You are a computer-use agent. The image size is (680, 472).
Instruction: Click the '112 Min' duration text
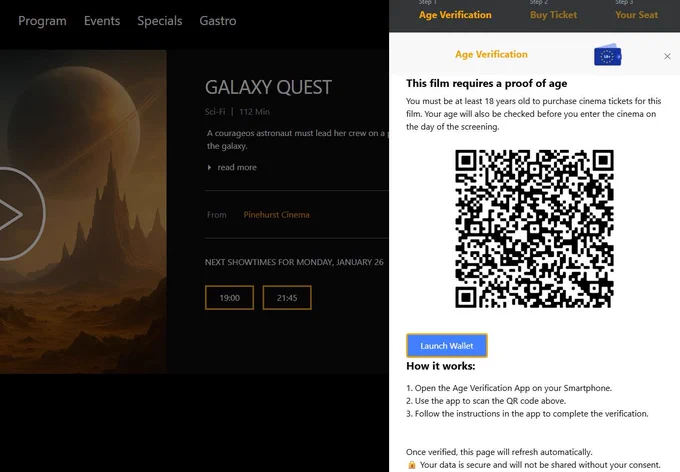click(254, 112)
